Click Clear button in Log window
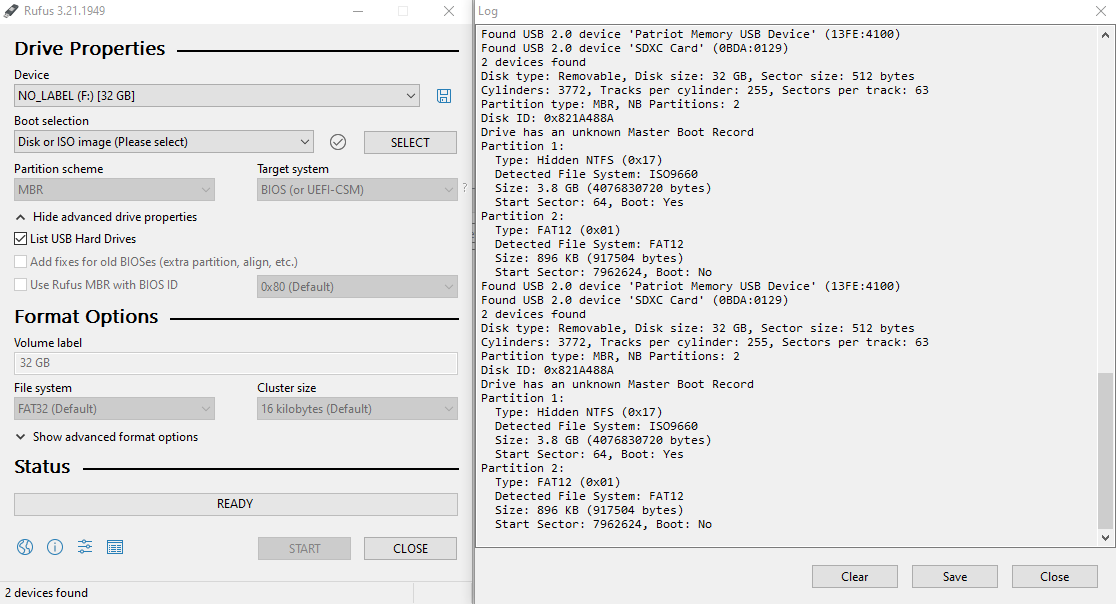Screen dimensions: 1116x604 click(855, 577)
